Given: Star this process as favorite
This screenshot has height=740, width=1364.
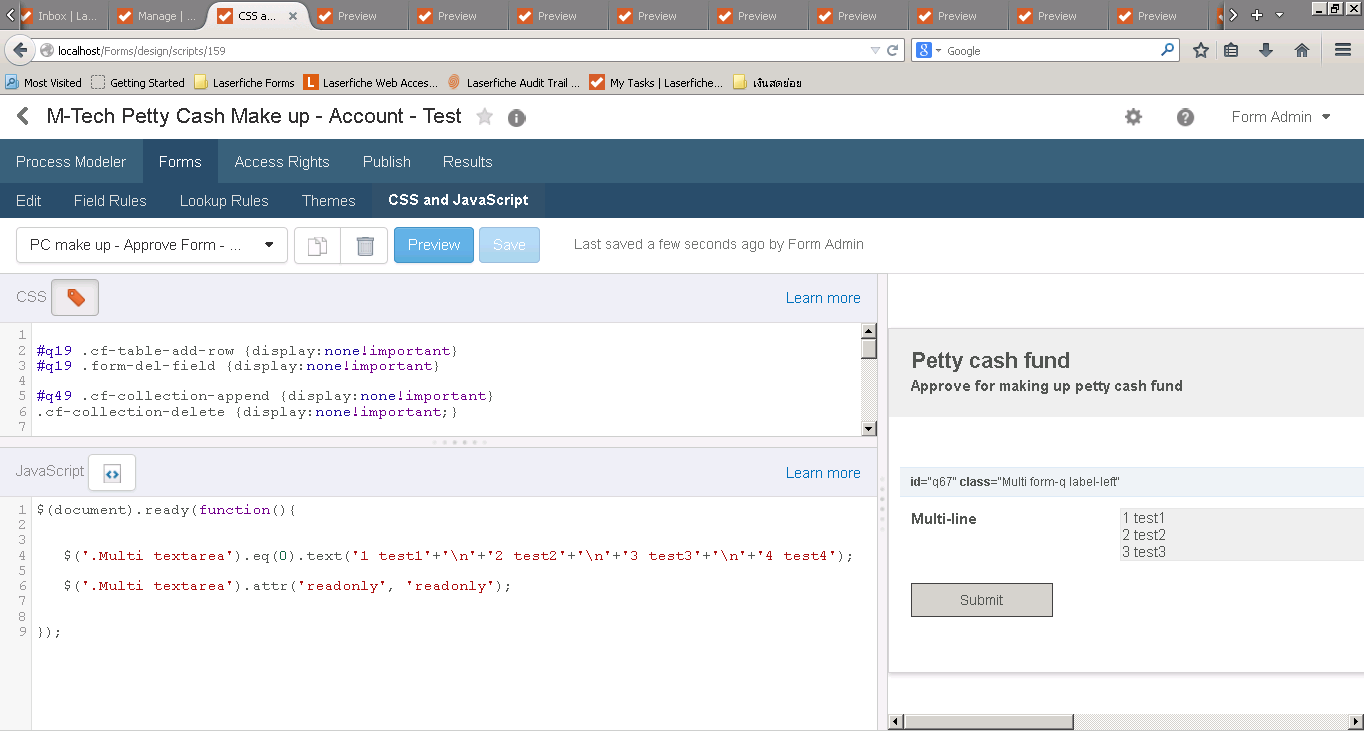Looking at the screenshot, I should (x=485, y=117).
